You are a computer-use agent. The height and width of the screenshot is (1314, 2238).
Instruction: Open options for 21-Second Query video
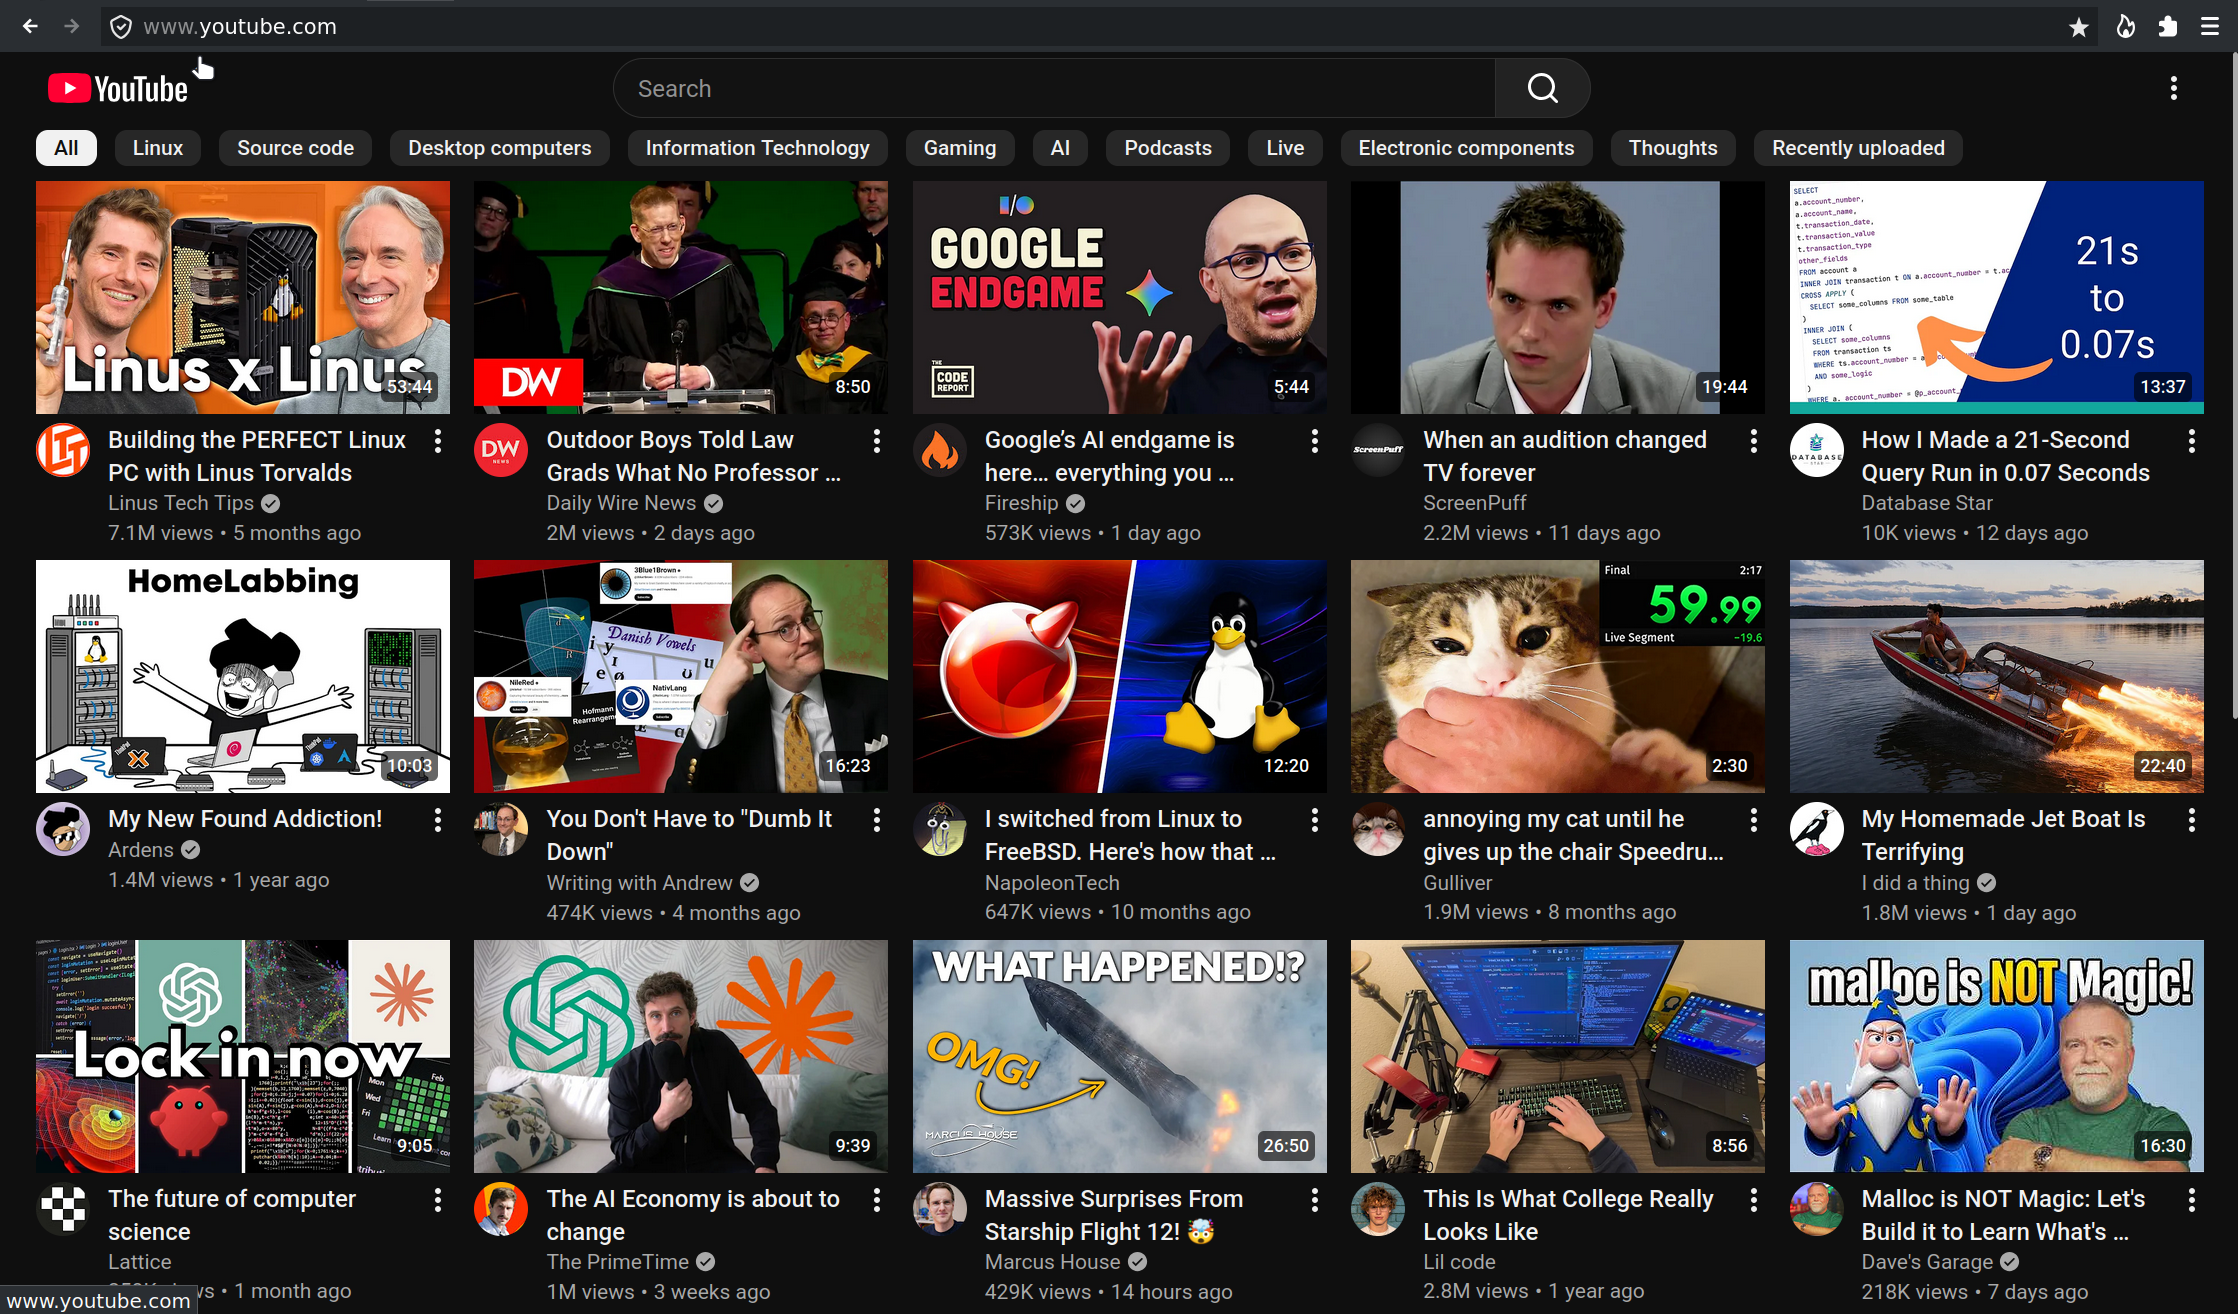(2192, 441)
